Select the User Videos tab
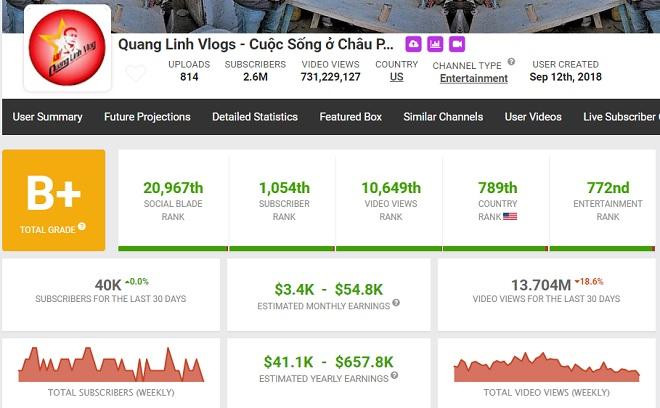660x408 pixels. [533, 117]
